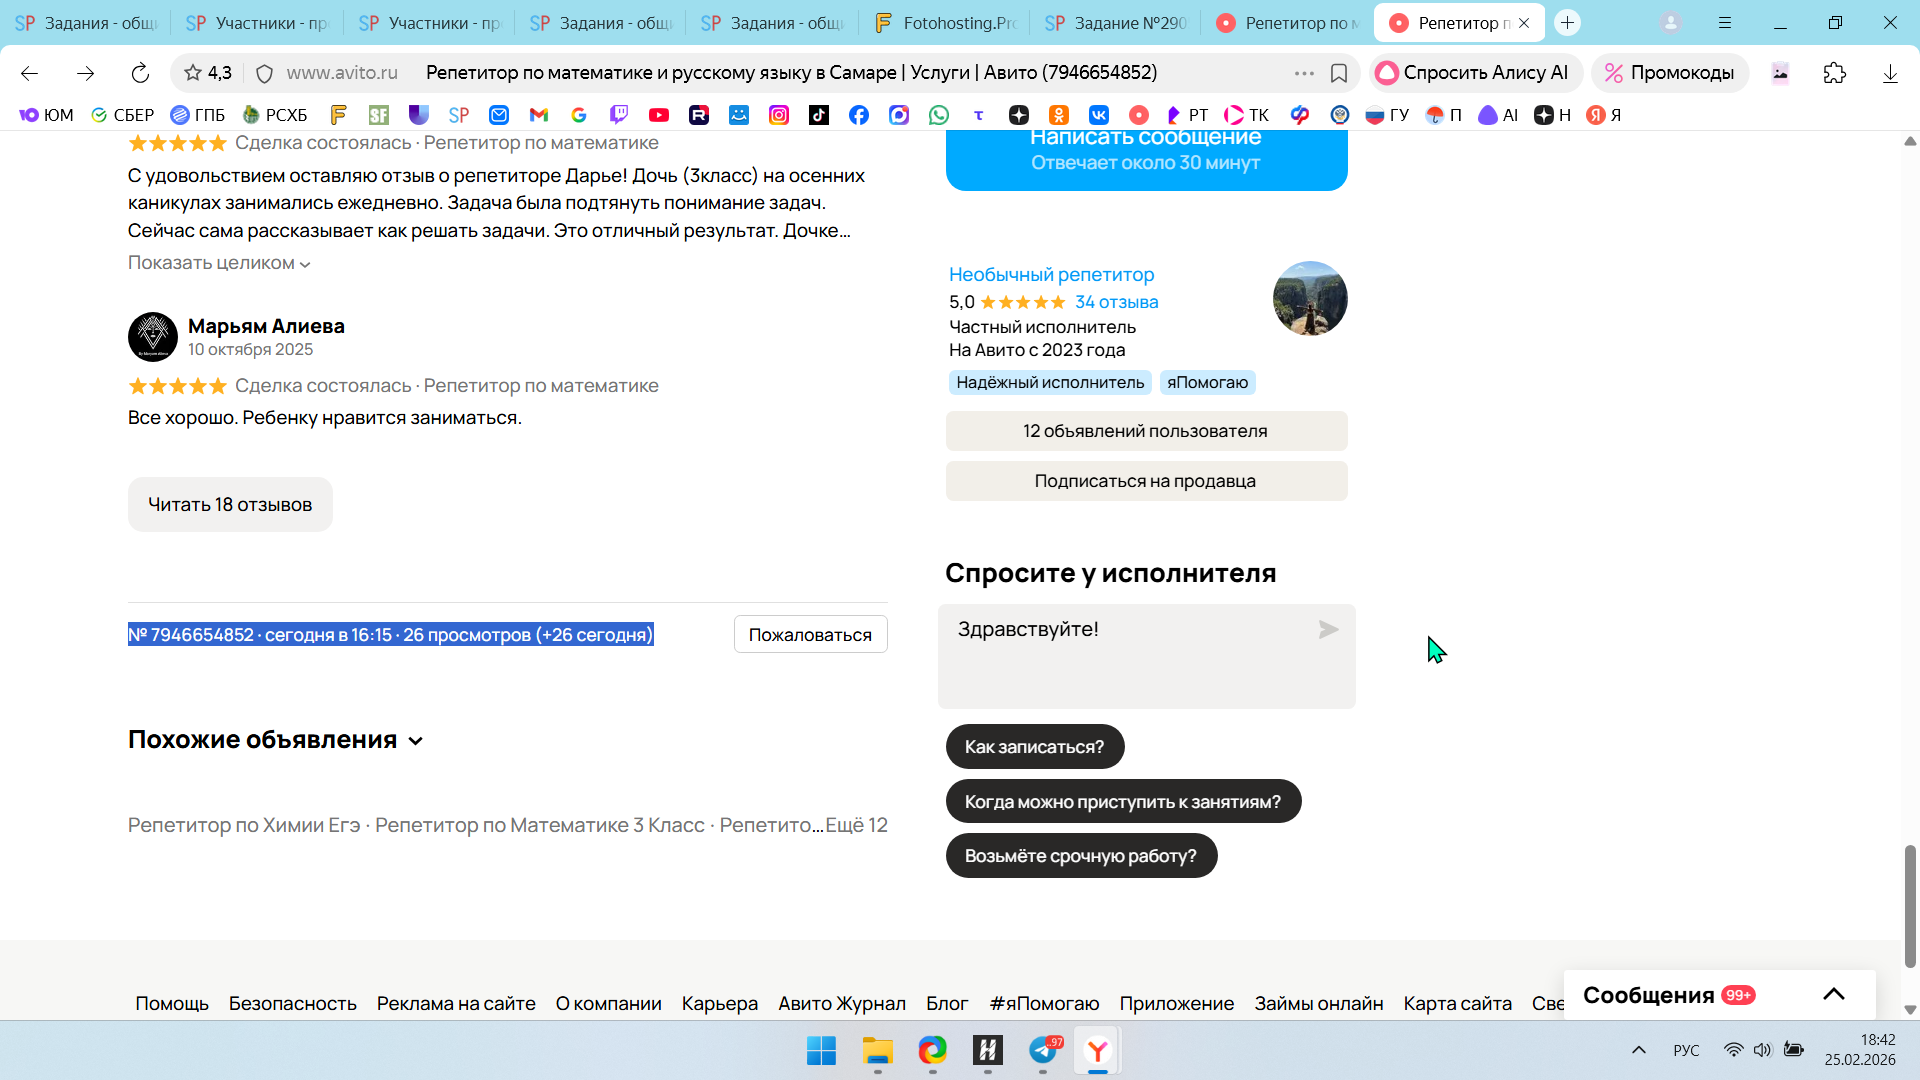Image resolution: width=1920 pixels, height=1080 pixels.
Task: Open YouTube bookmark icon in bookmarks bar
Action: pos(659,115)
